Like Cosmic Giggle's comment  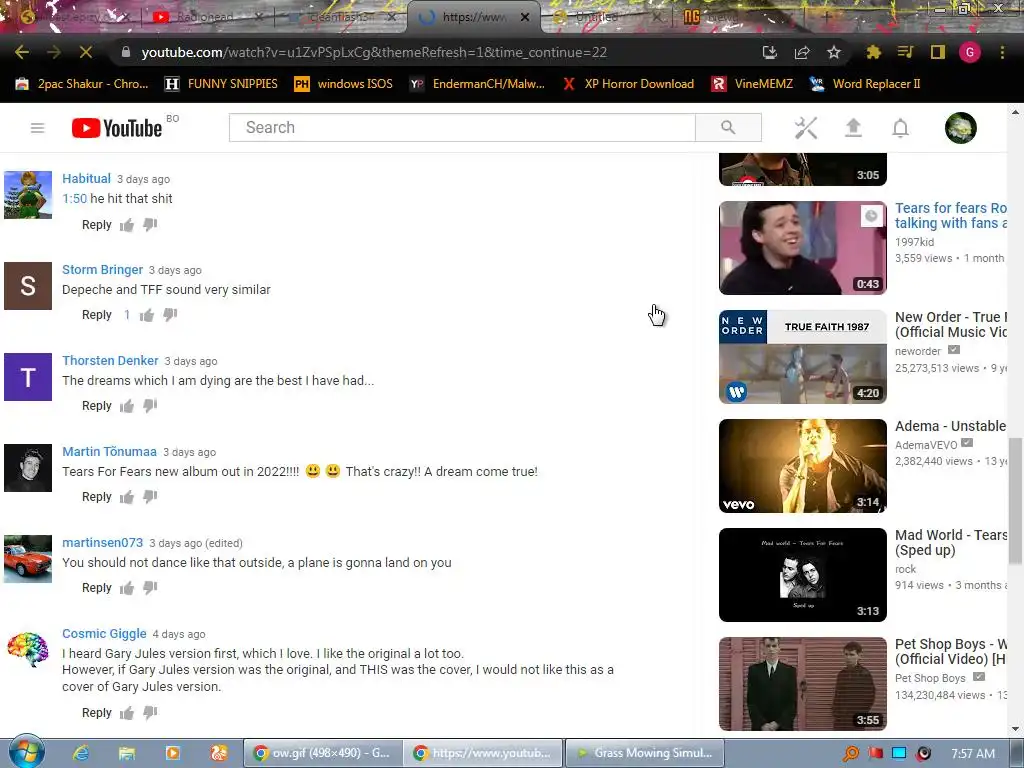click(127, 713)
